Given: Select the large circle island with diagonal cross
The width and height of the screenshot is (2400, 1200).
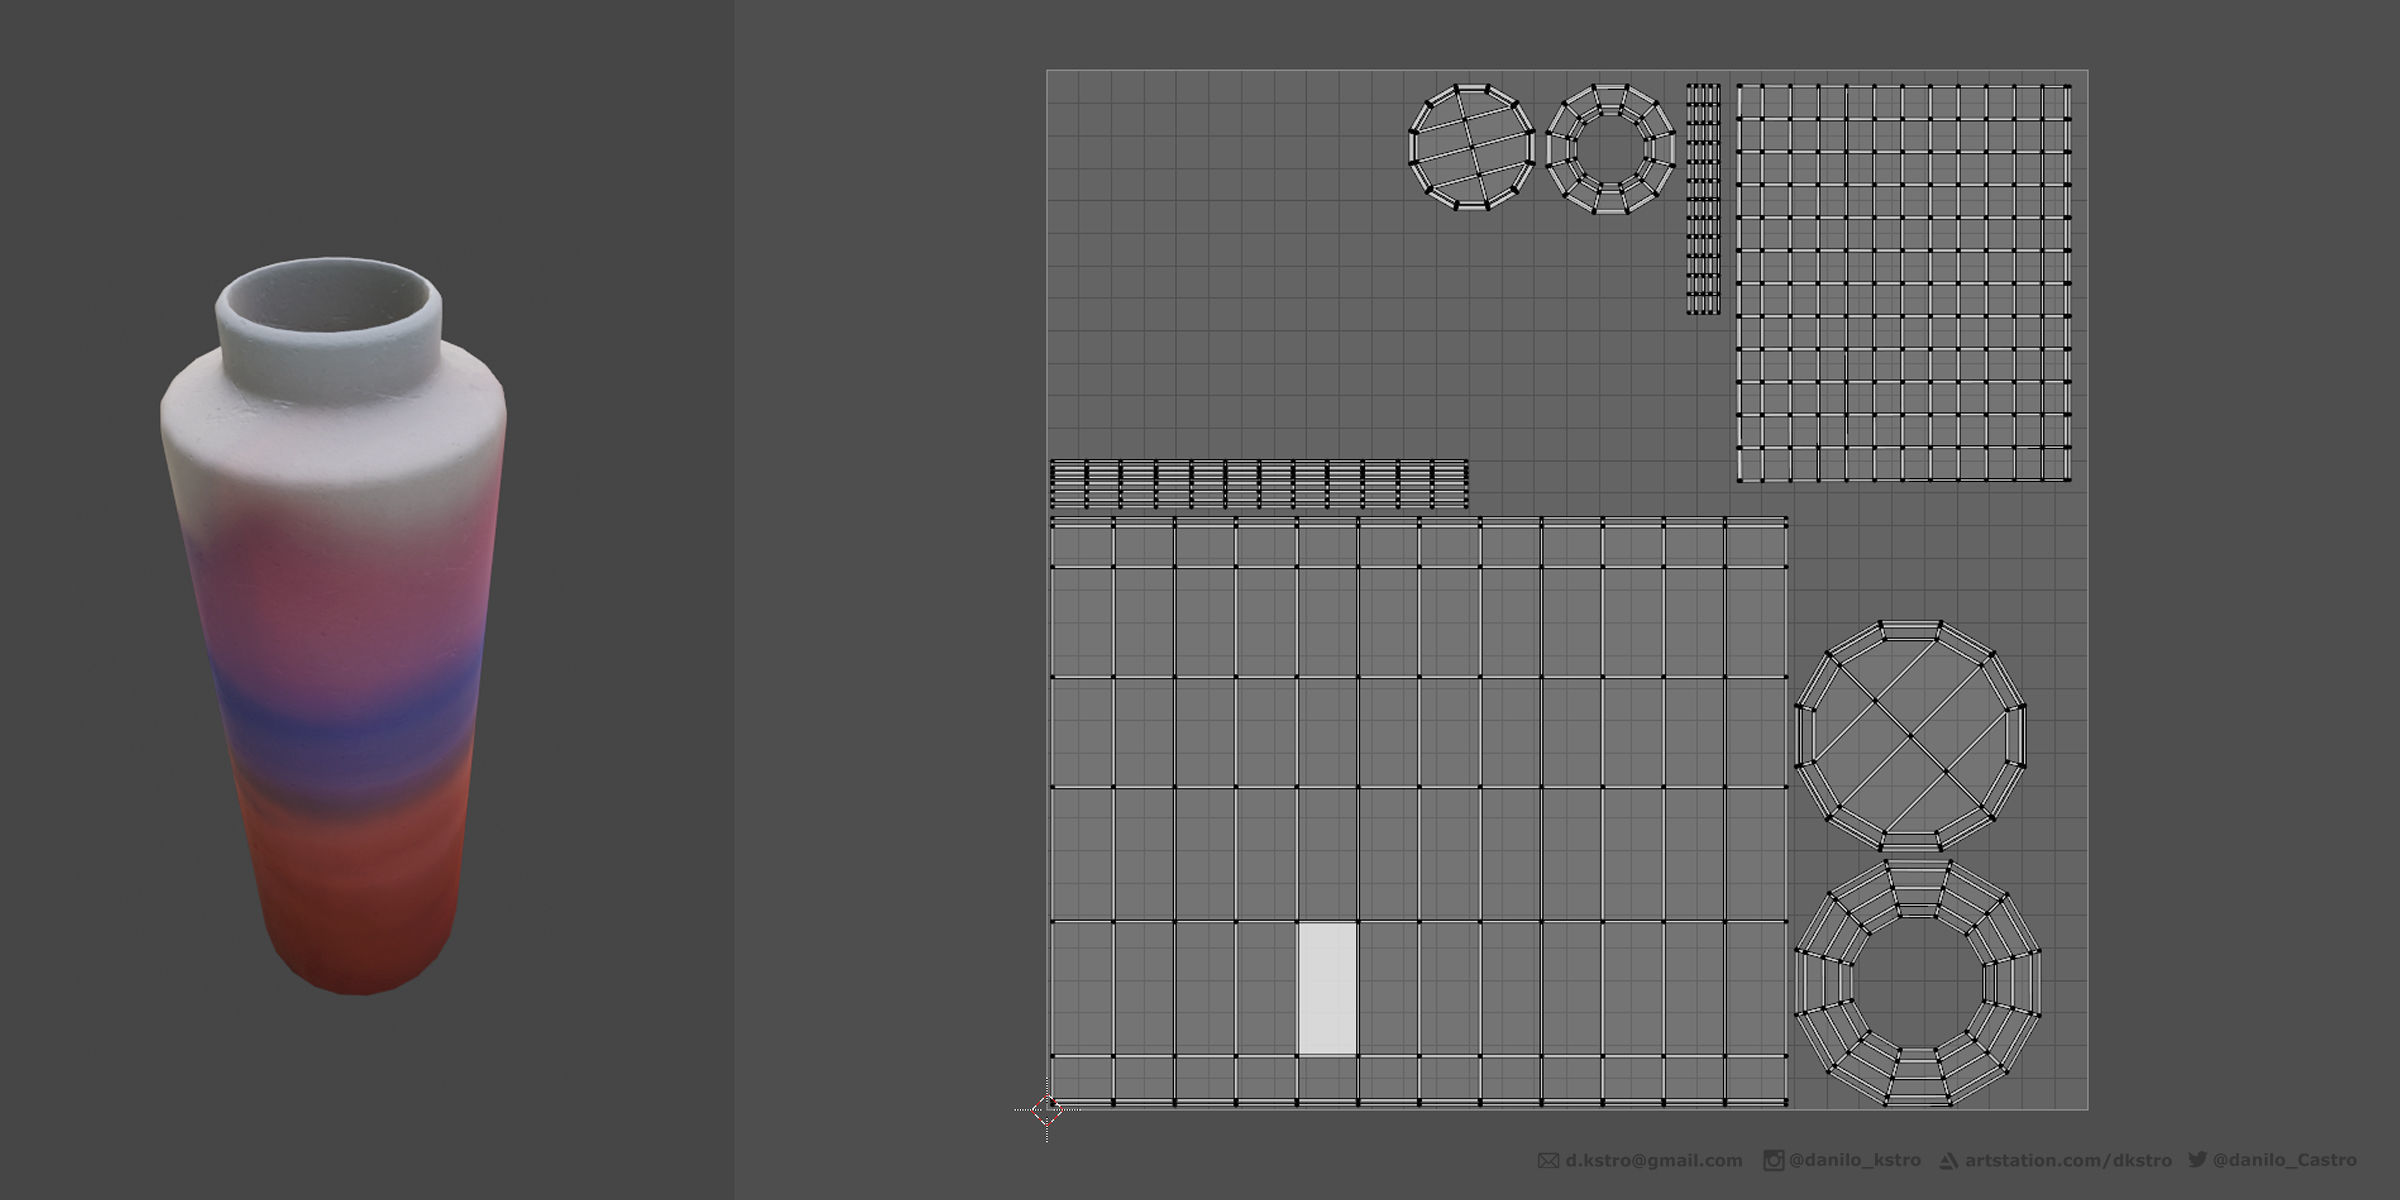Looking at the screenshot, I should tap(1910, 736).
